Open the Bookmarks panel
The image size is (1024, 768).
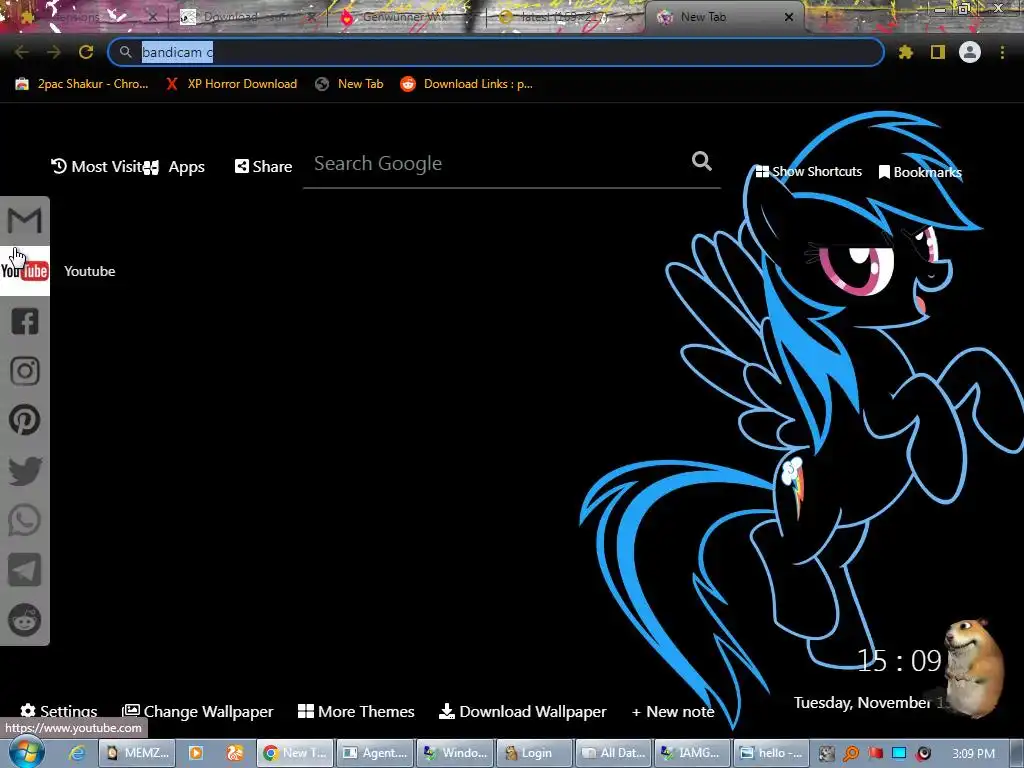920,172
